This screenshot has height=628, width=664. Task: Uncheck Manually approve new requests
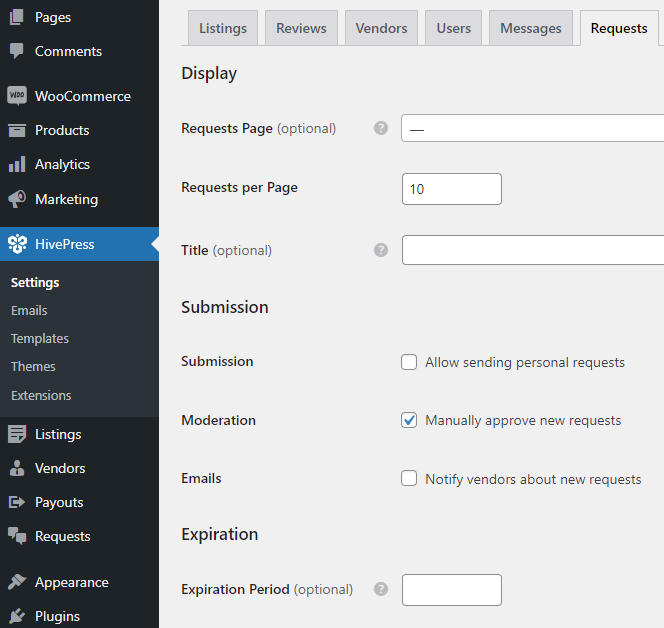(x=409, y=420)
